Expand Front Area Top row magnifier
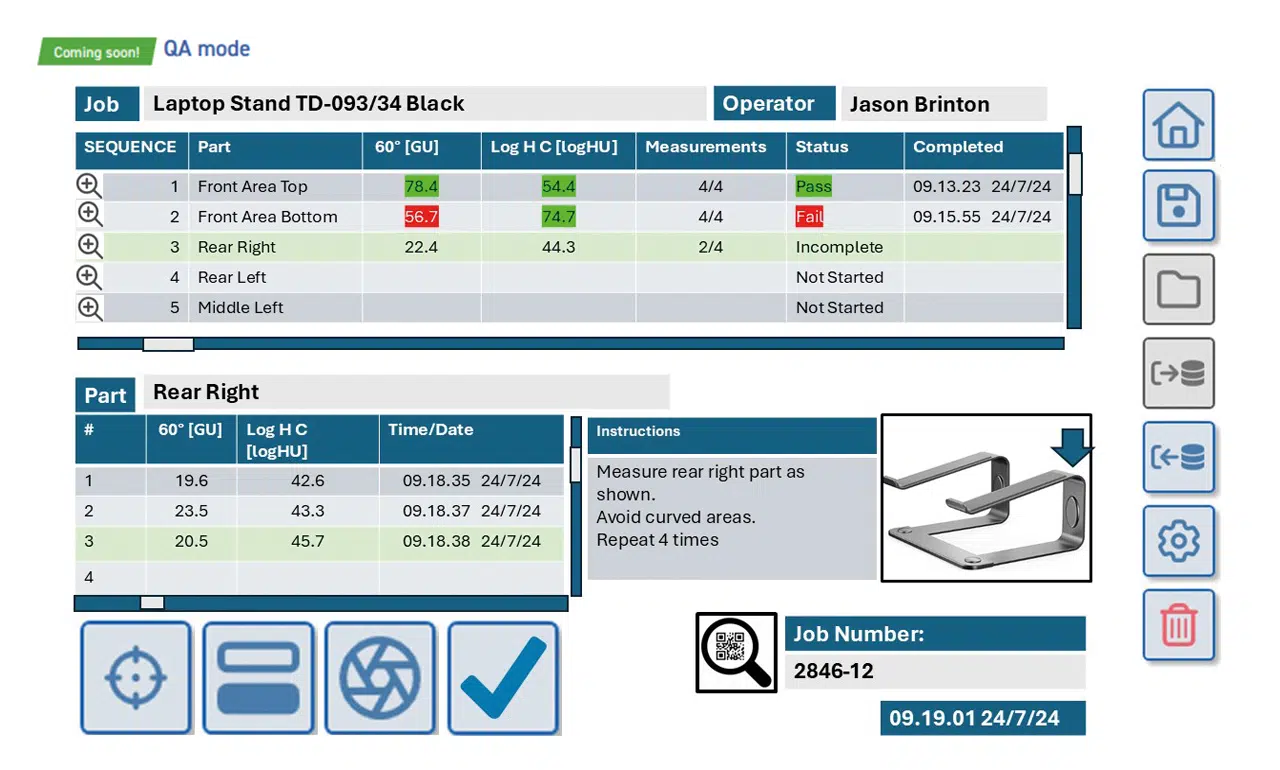1280x770 pixels. [90, 186]
